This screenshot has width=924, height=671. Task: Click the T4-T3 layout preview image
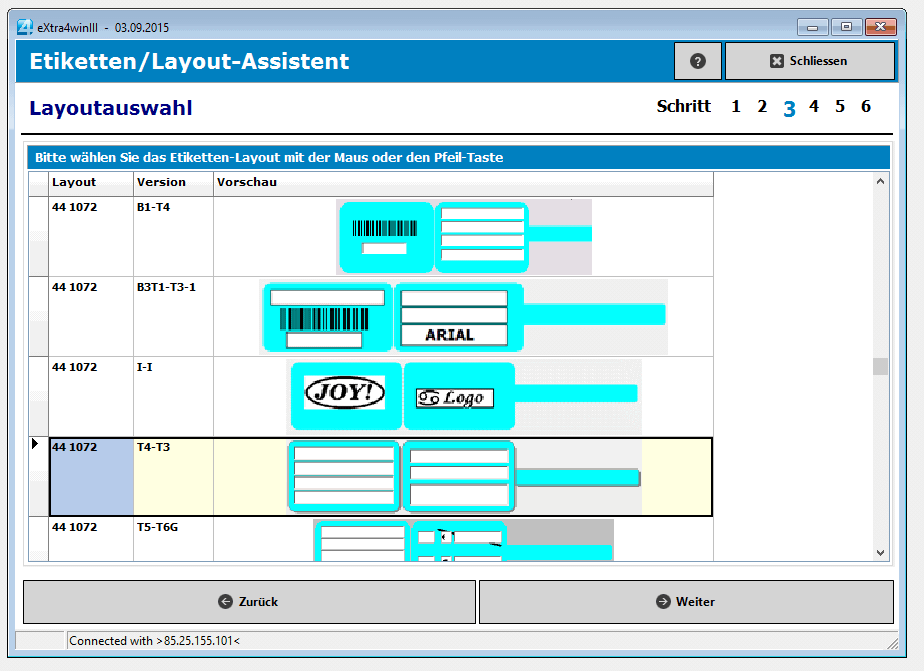pyautogui.click(x=464, y=477)
